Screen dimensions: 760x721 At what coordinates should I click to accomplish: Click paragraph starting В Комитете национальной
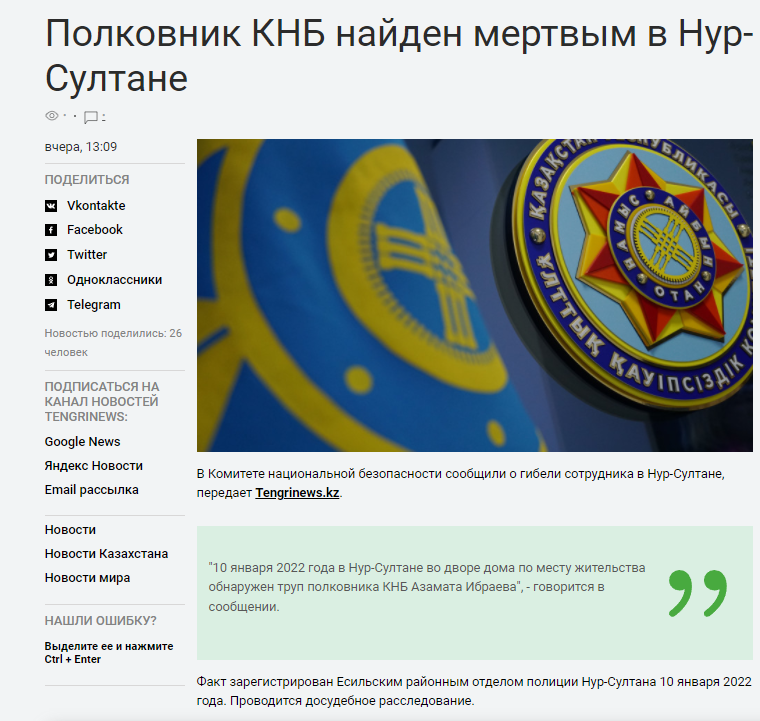[x=460, y=483]
